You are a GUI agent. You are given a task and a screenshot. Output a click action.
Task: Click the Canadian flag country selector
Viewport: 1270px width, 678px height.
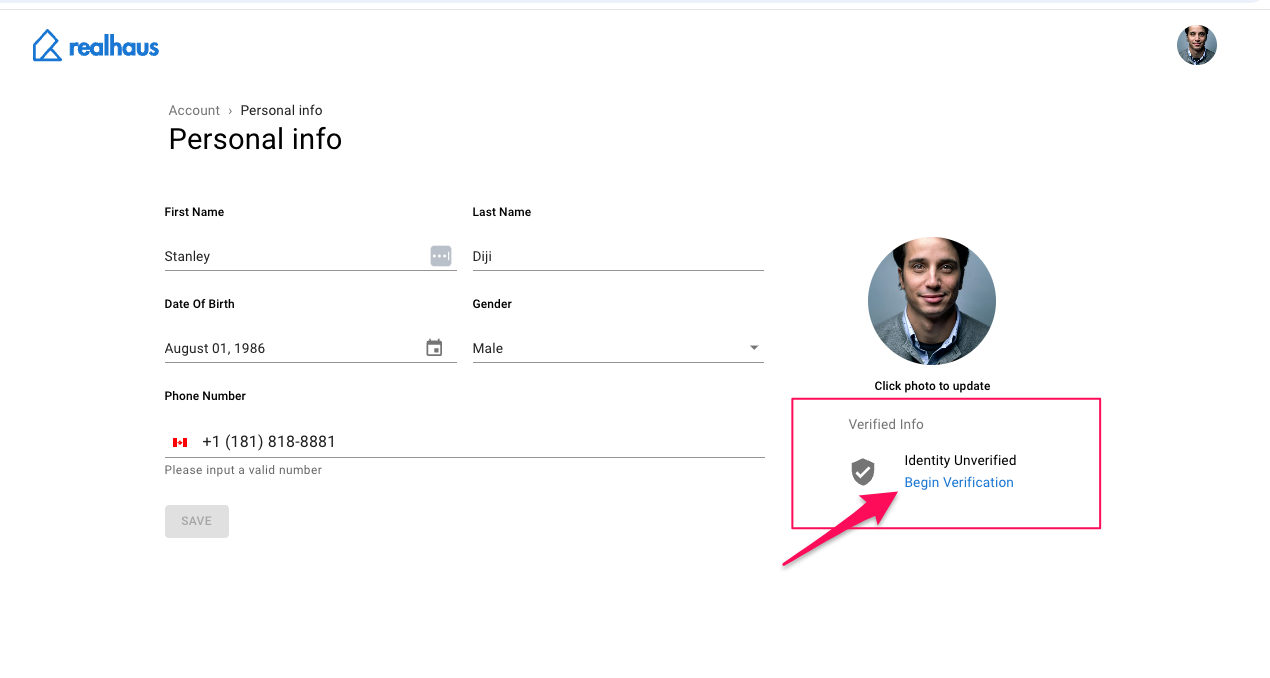180,442
